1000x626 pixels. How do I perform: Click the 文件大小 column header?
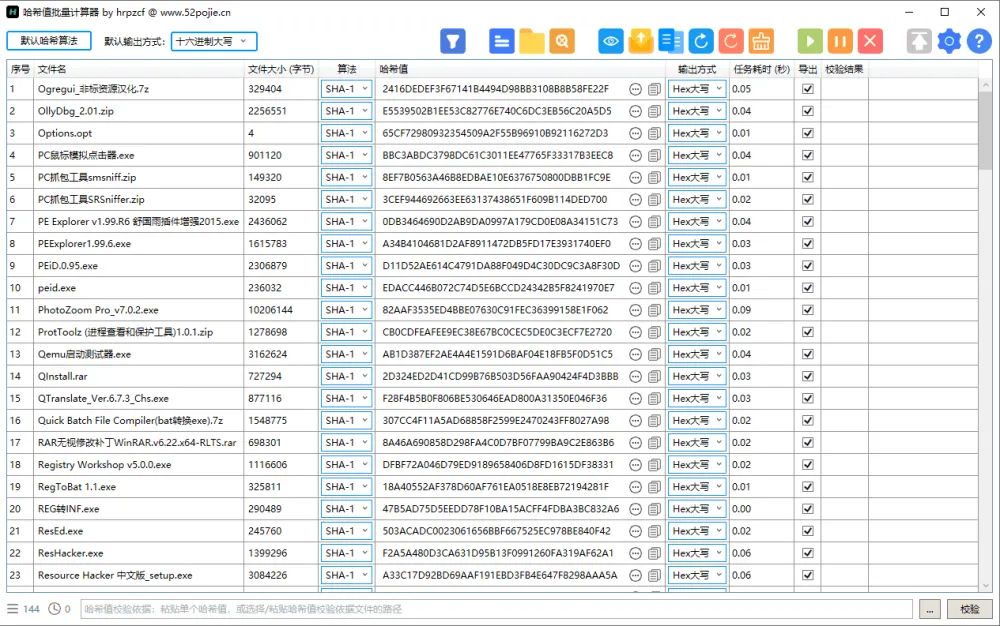tap(281, 69)
